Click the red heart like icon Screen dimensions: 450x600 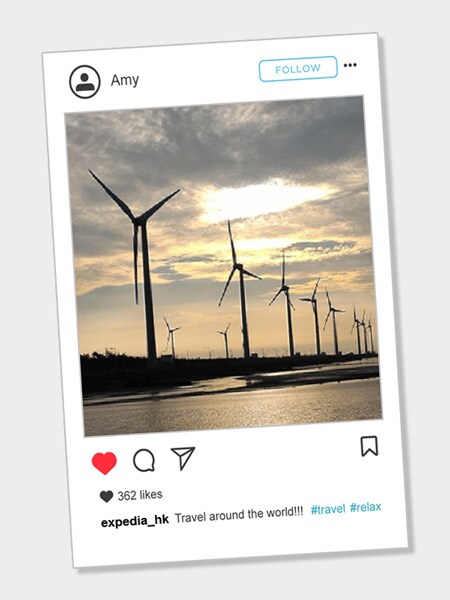point(104,463)
